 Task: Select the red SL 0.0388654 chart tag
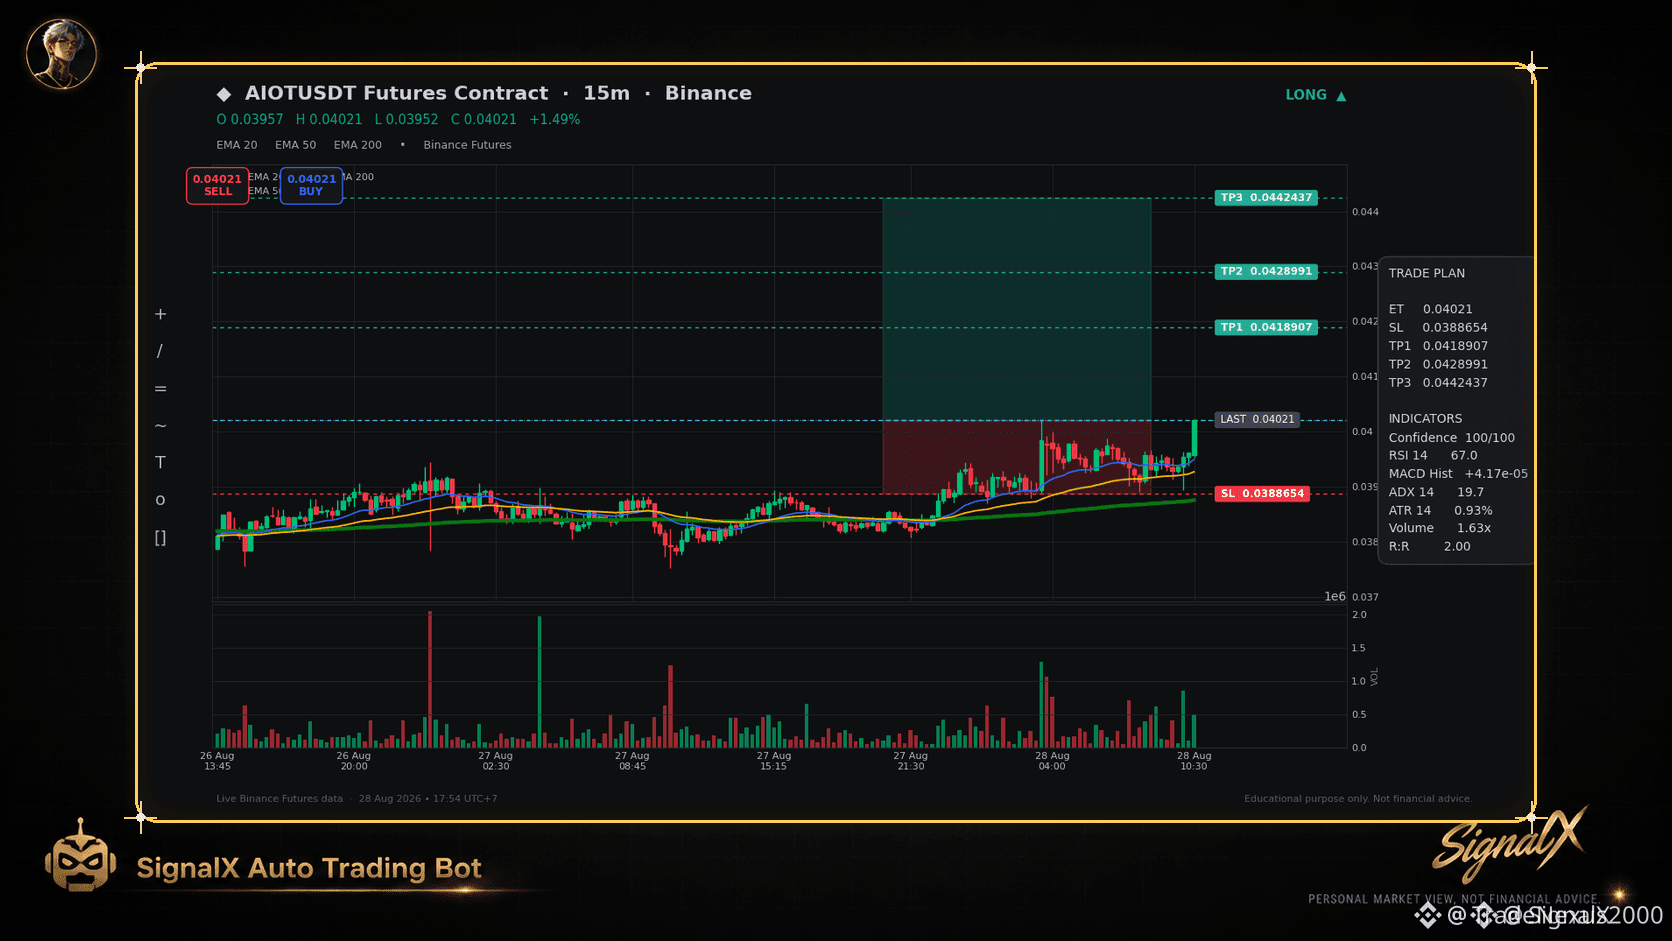pyautogui.click(x=1262, y=494)
